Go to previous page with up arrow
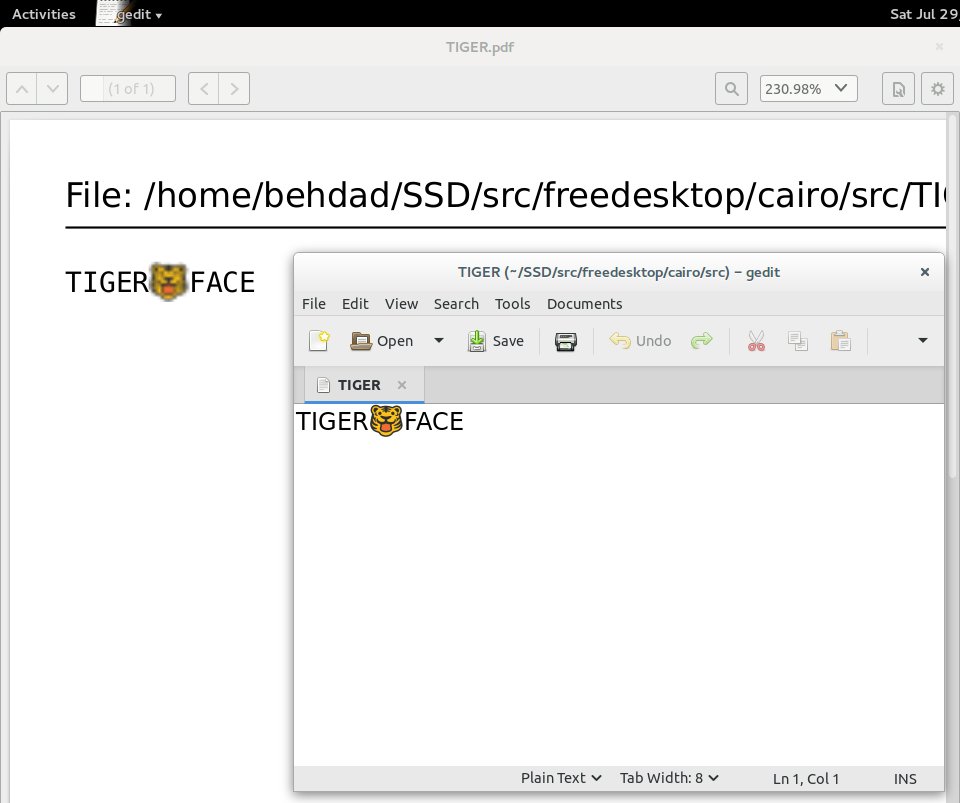The image size is (960, 803). click(x=21, y=89)
